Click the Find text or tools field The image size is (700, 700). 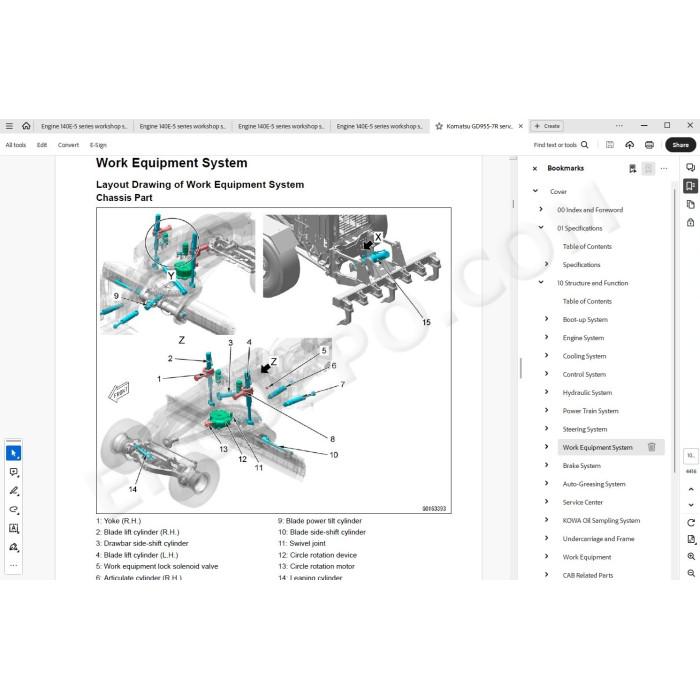click(x=555, y=145)
